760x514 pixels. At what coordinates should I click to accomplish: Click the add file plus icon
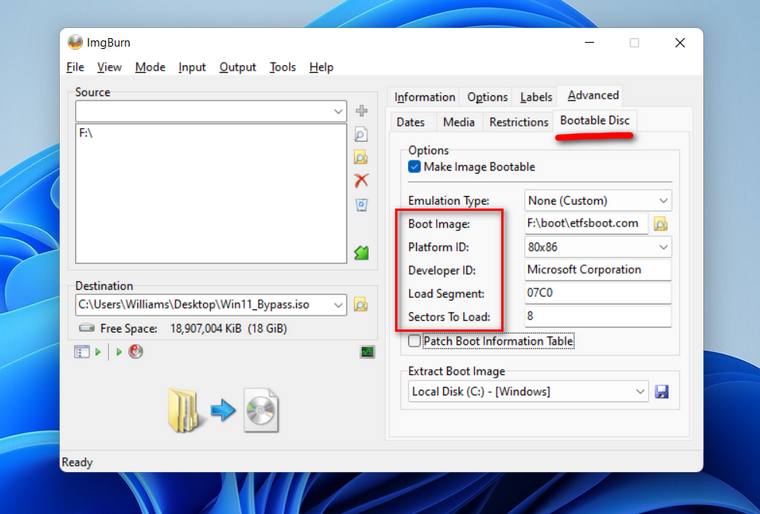coord(361,111)
